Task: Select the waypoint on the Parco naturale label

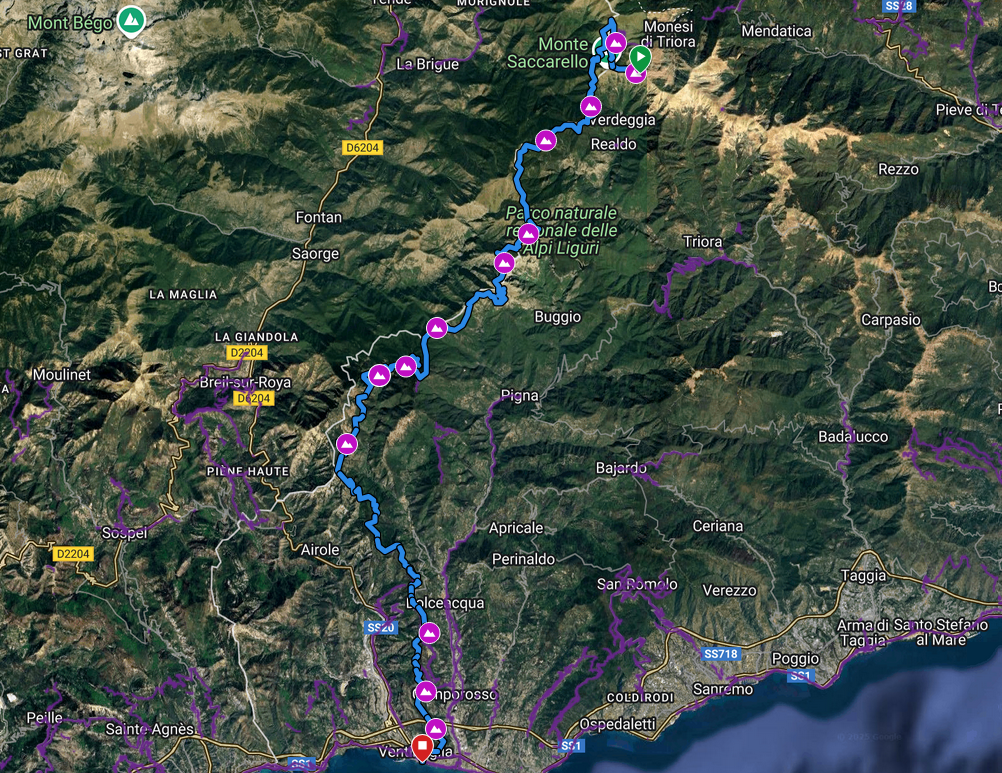Action: [x=529, y=234]
